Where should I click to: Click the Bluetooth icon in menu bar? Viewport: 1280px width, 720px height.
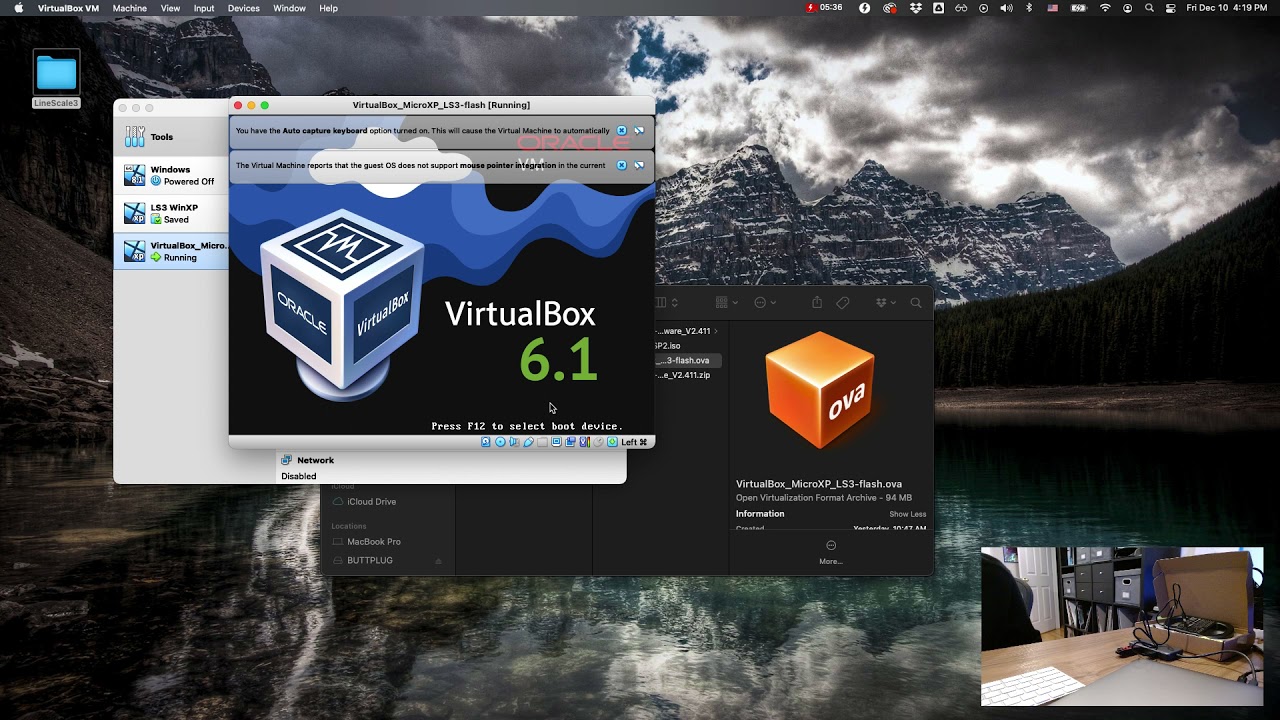pyautogui.click(x=1029, y=8)
